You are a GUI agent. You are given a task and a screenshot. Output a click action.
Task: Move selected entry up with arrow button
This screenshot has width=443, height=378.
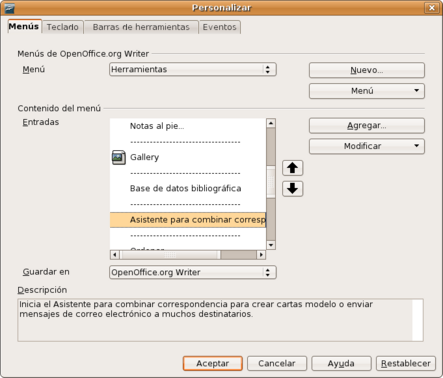[292, 168]
